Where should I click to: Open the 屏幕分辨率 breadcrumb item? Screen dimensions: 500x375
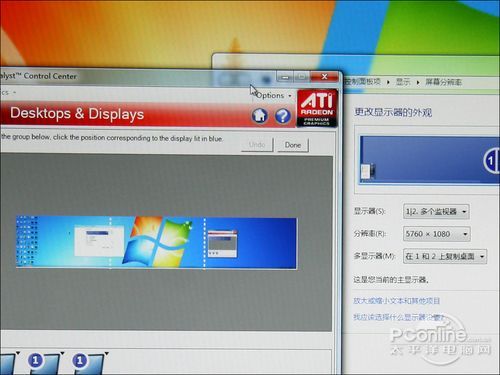(443, 82)
